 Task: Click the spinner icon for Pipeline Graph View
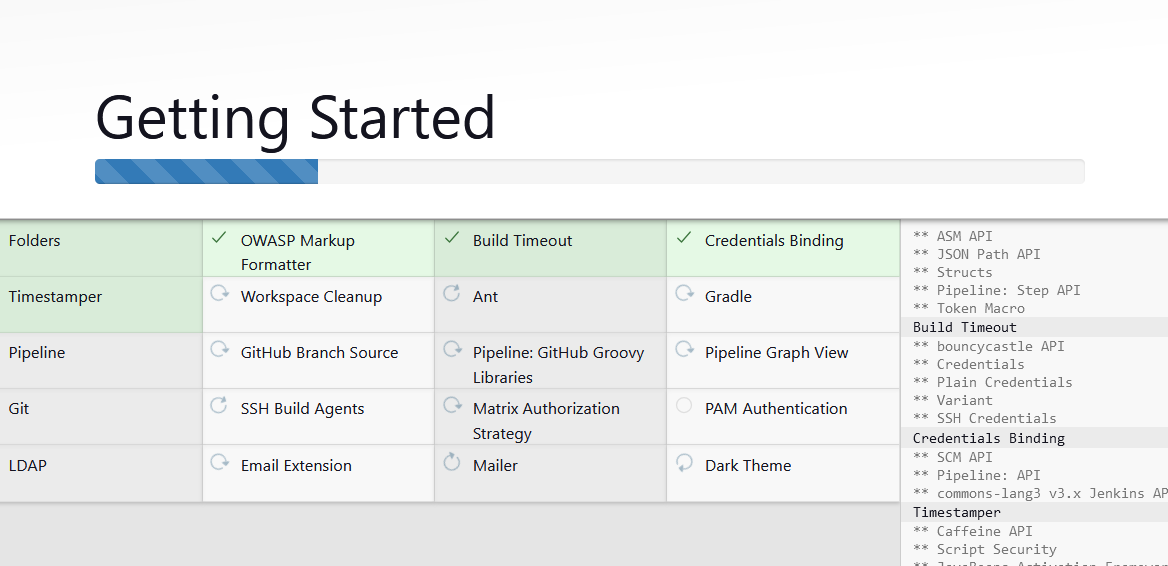(685, 349)
